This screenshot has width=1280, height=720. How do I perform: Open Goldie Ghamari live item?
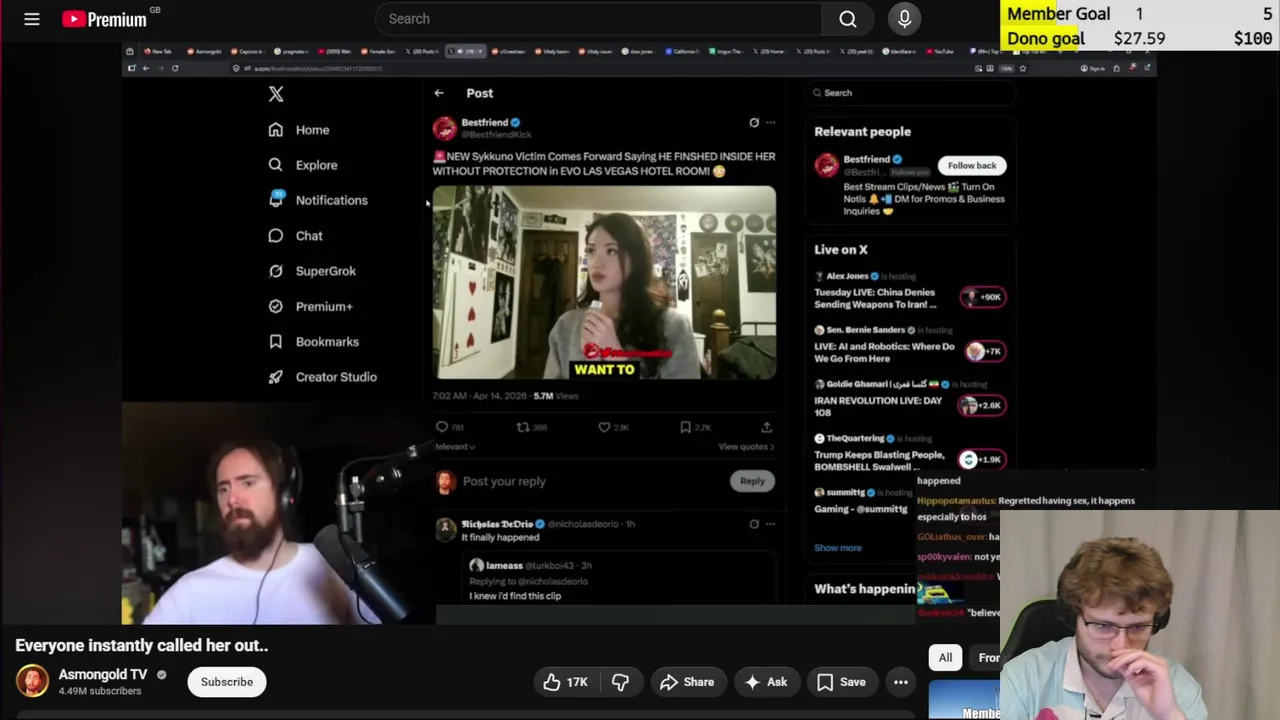pyautogui.click(x=908, y=398)
